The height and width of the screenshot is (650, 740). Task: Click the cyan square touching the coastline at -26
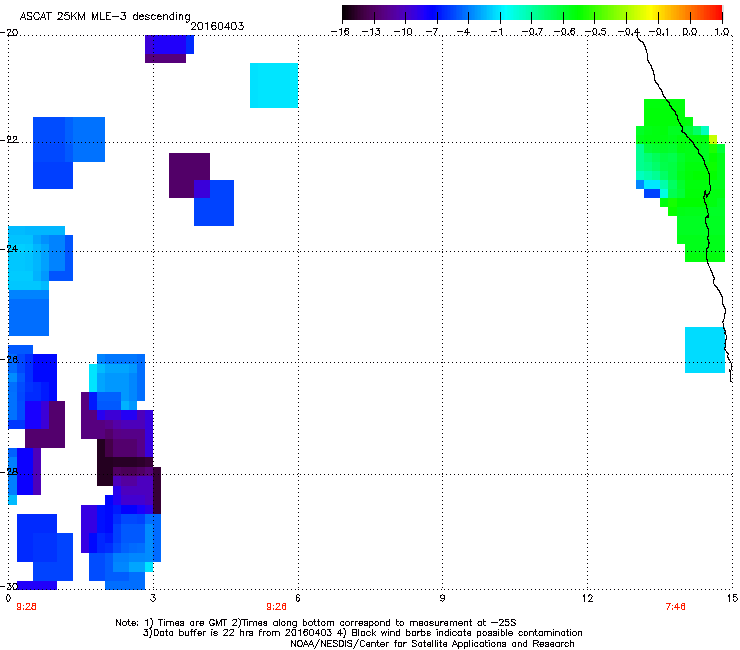(705, 350)
